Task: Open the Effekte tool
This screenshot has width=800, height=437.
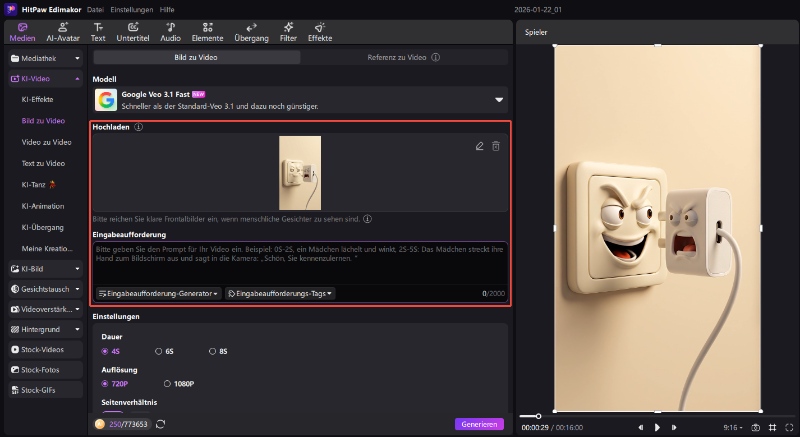Action: pos(320,32)
